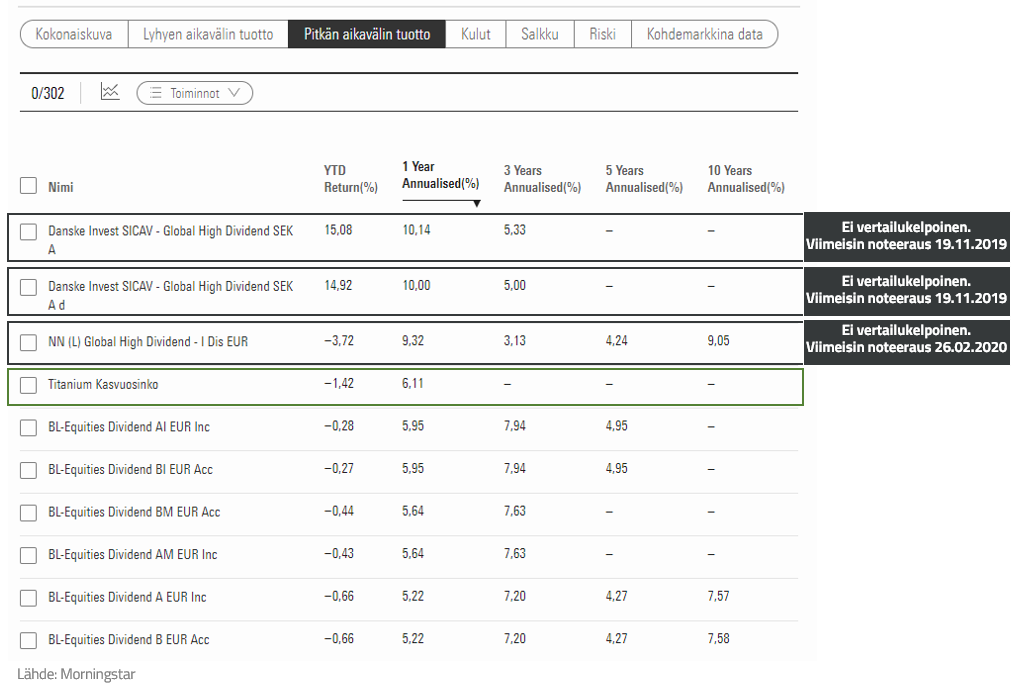The height and width of the screenshot is (690, 1016).
Task: Check the Danske Global High Dividend SEK A d row
Action: point(29,287)
